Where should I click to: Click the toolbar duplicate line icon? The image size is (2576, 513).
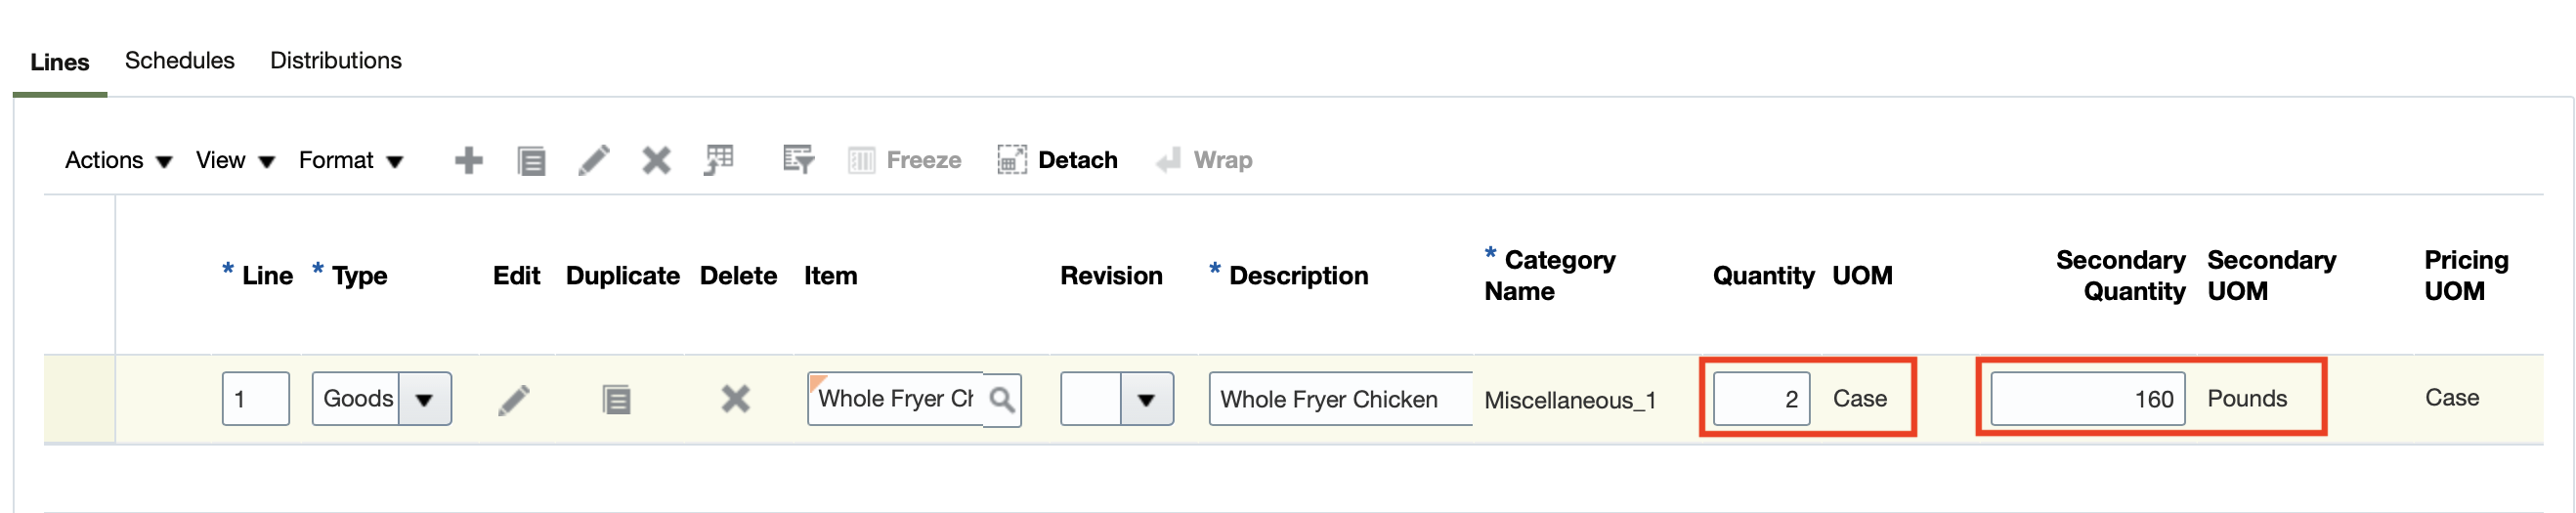pos(531,160)
